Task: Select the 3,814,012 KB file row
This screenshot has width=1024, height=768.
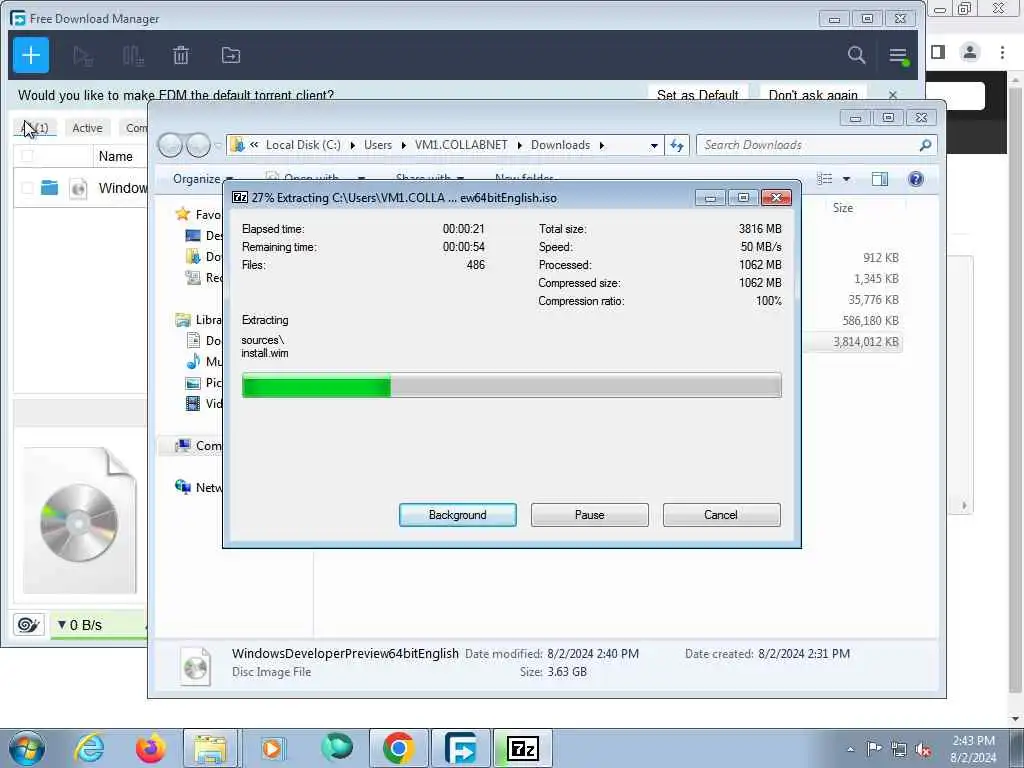Action: 853,342
